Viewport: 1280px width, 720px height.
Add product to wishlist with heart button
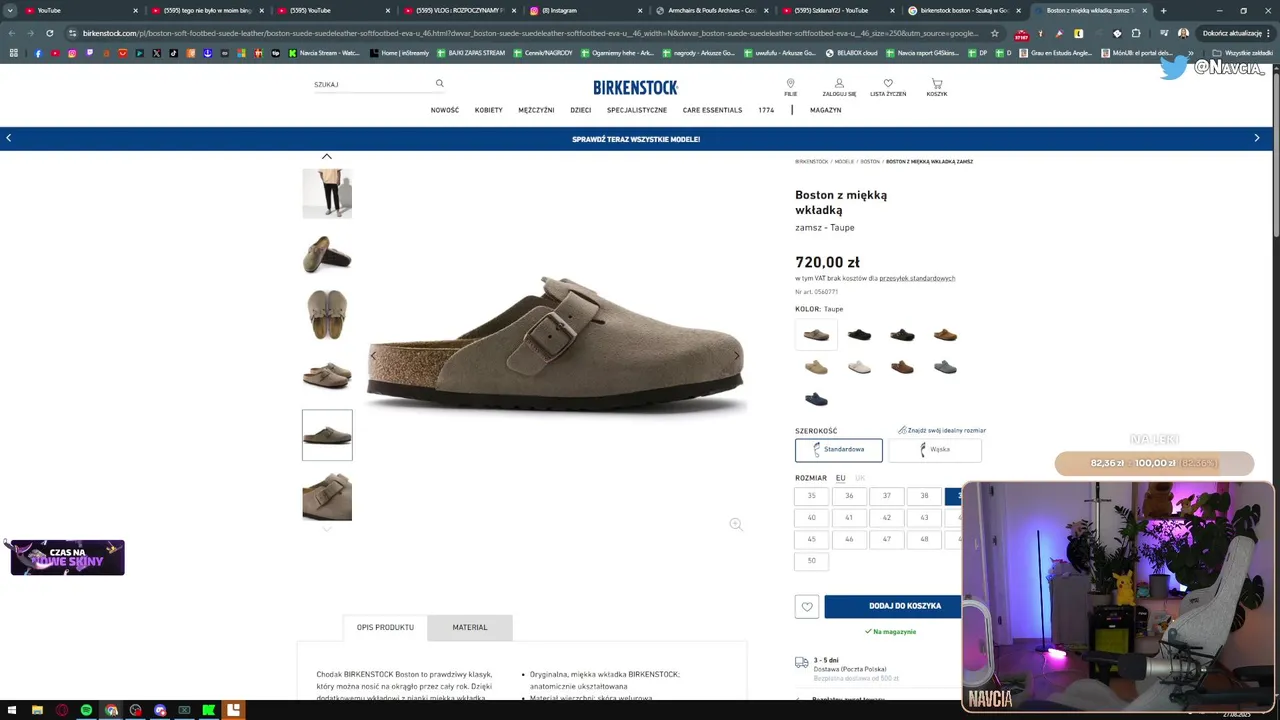click(x=807, y=606)
